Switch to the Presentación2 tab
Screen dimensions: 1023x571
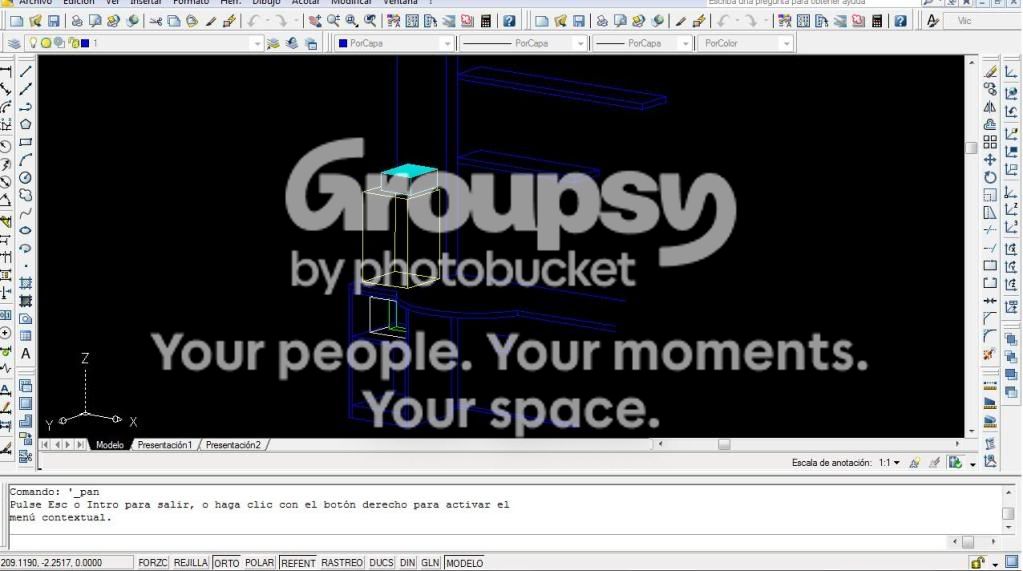(233, 445)
